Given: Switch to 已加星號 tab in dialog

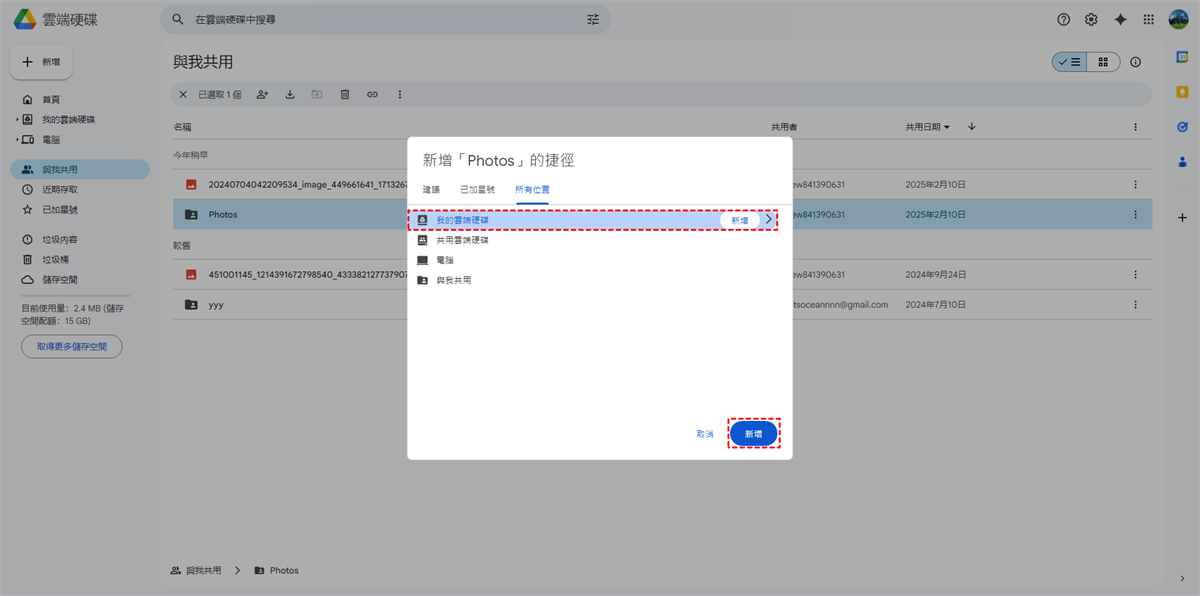Looking at the screenshot, I should point(477,189).
